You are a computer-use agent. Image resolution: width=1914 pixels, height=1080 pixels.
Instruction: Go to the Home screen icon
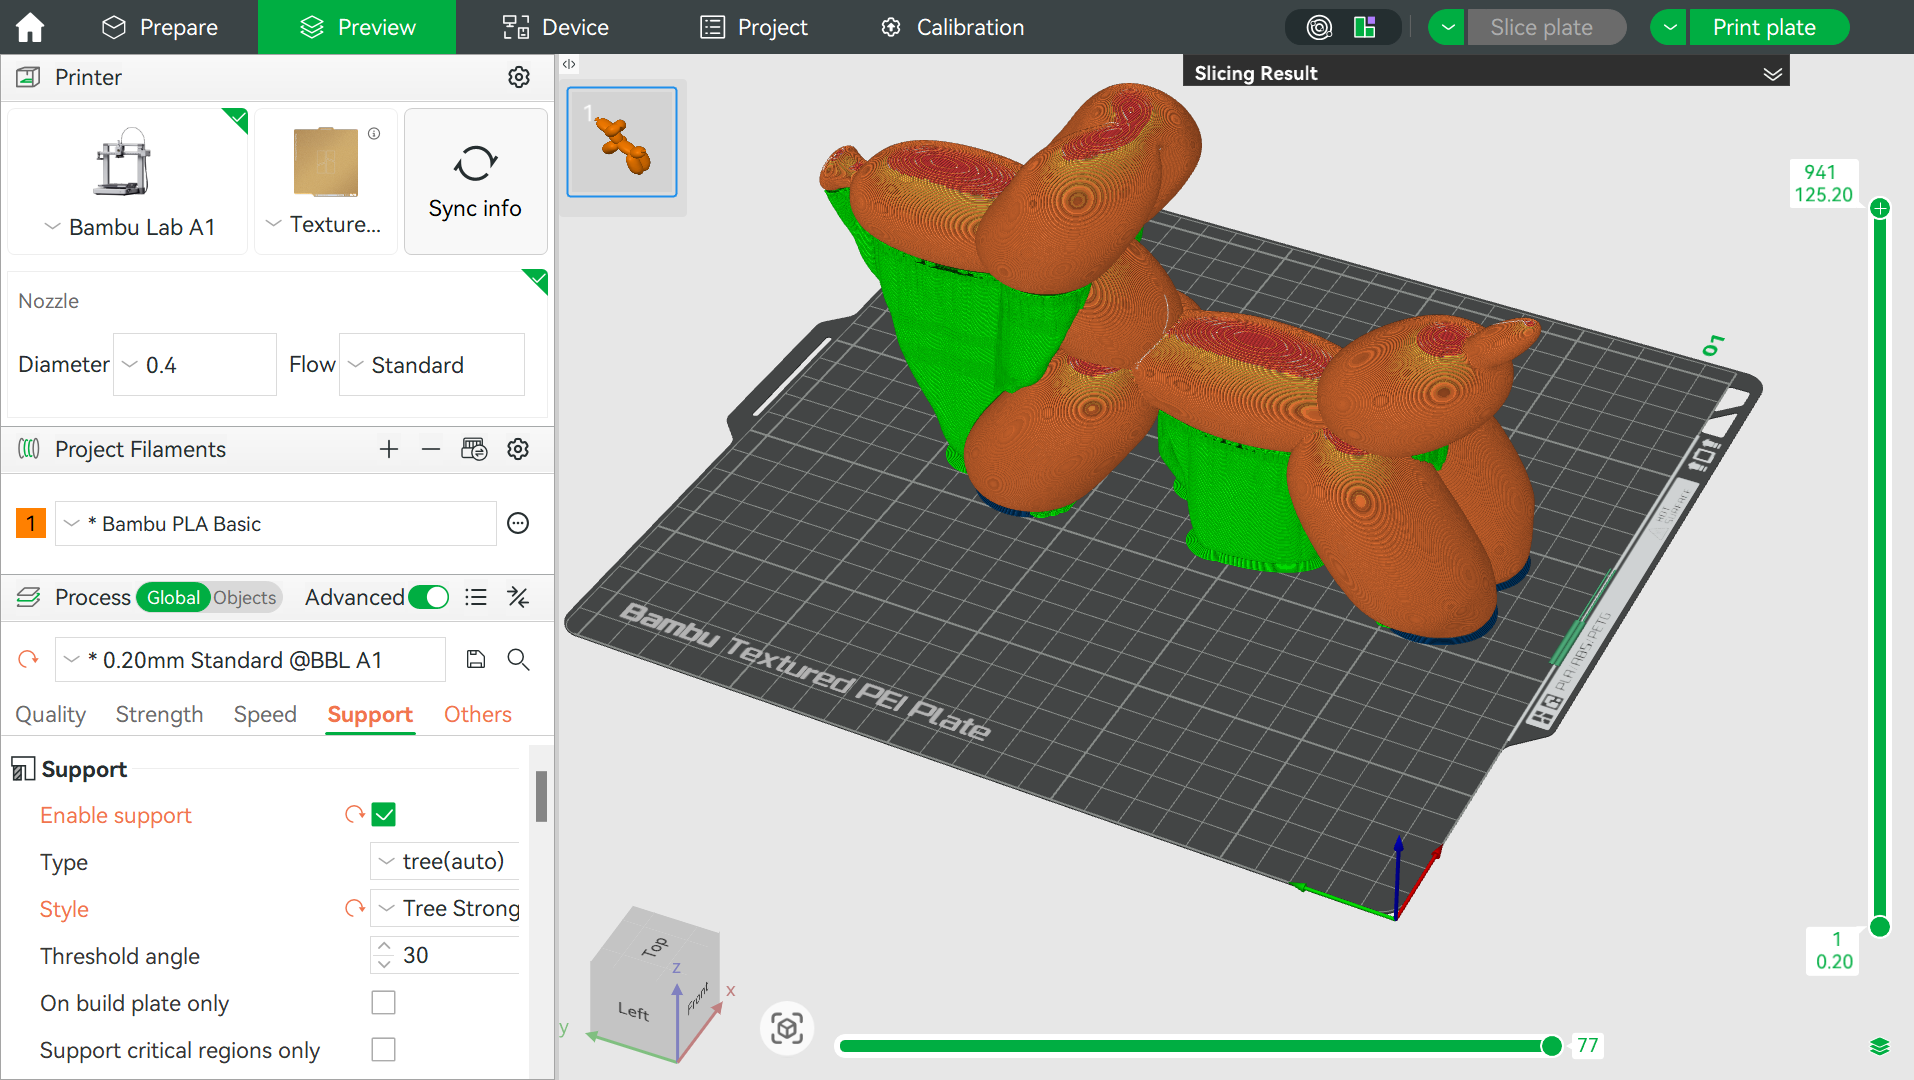[30, 27]
